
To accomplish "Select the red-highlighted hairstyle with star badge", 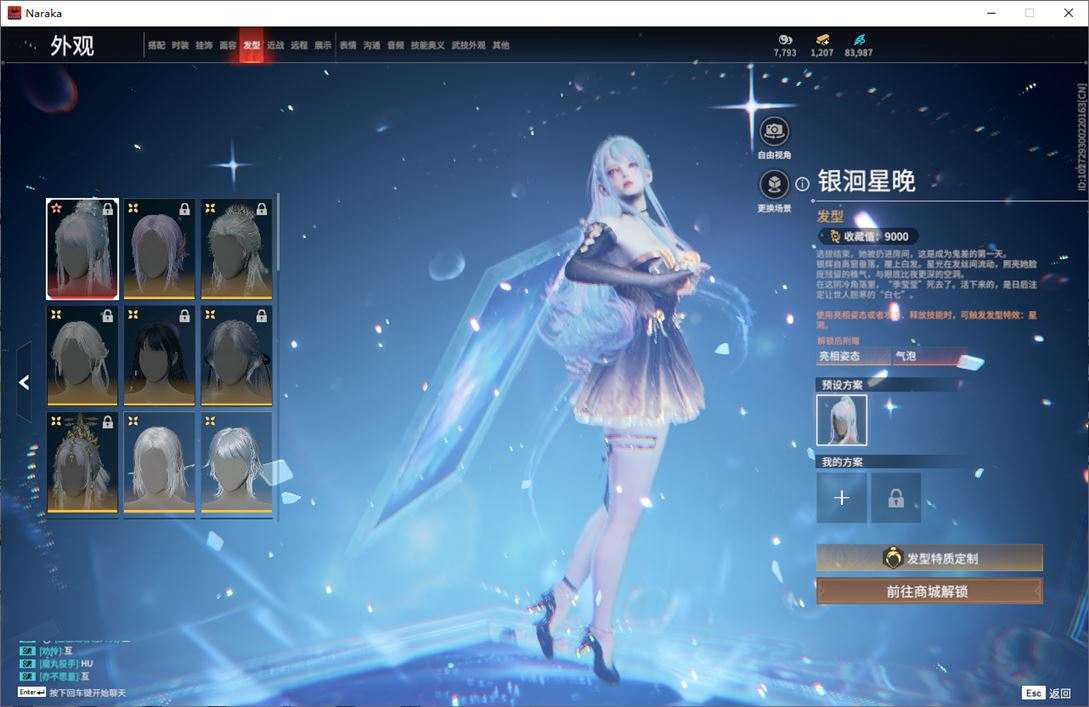I will point(83,249).
